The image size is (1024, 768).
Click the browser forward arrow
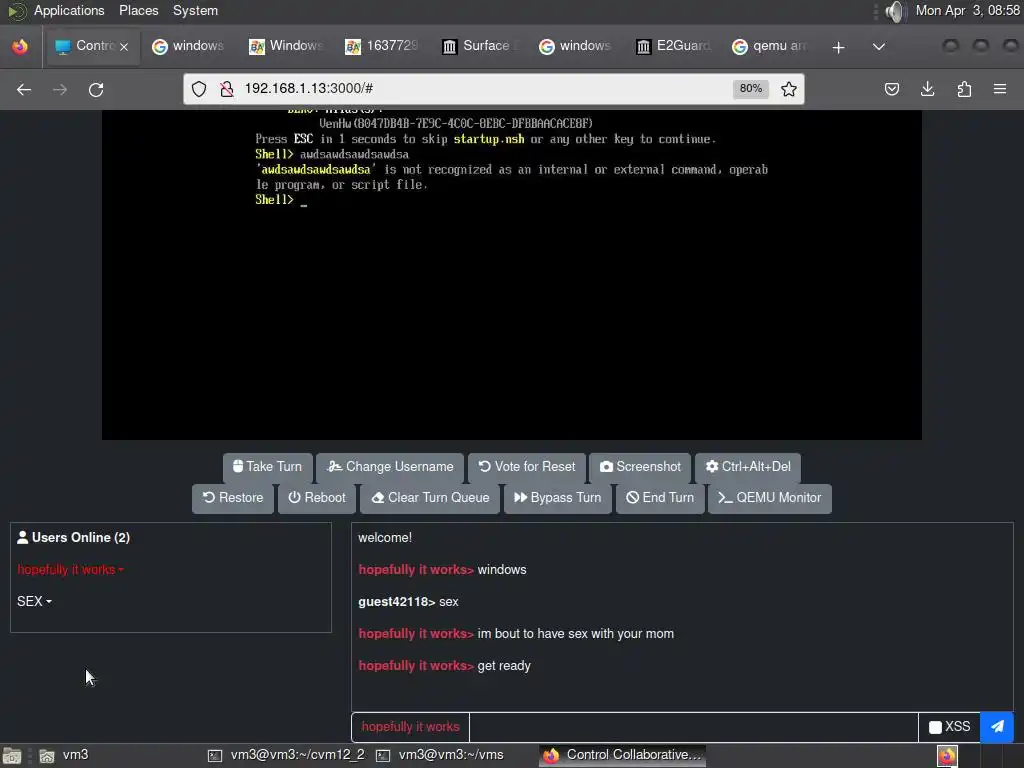(x=60, y=89)
